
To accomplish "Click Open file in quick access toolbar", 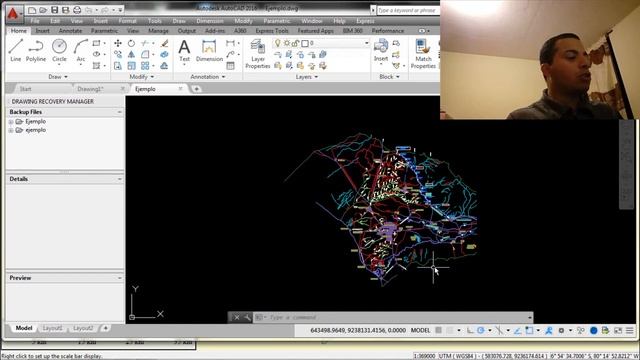I will (x=43, y=10).
